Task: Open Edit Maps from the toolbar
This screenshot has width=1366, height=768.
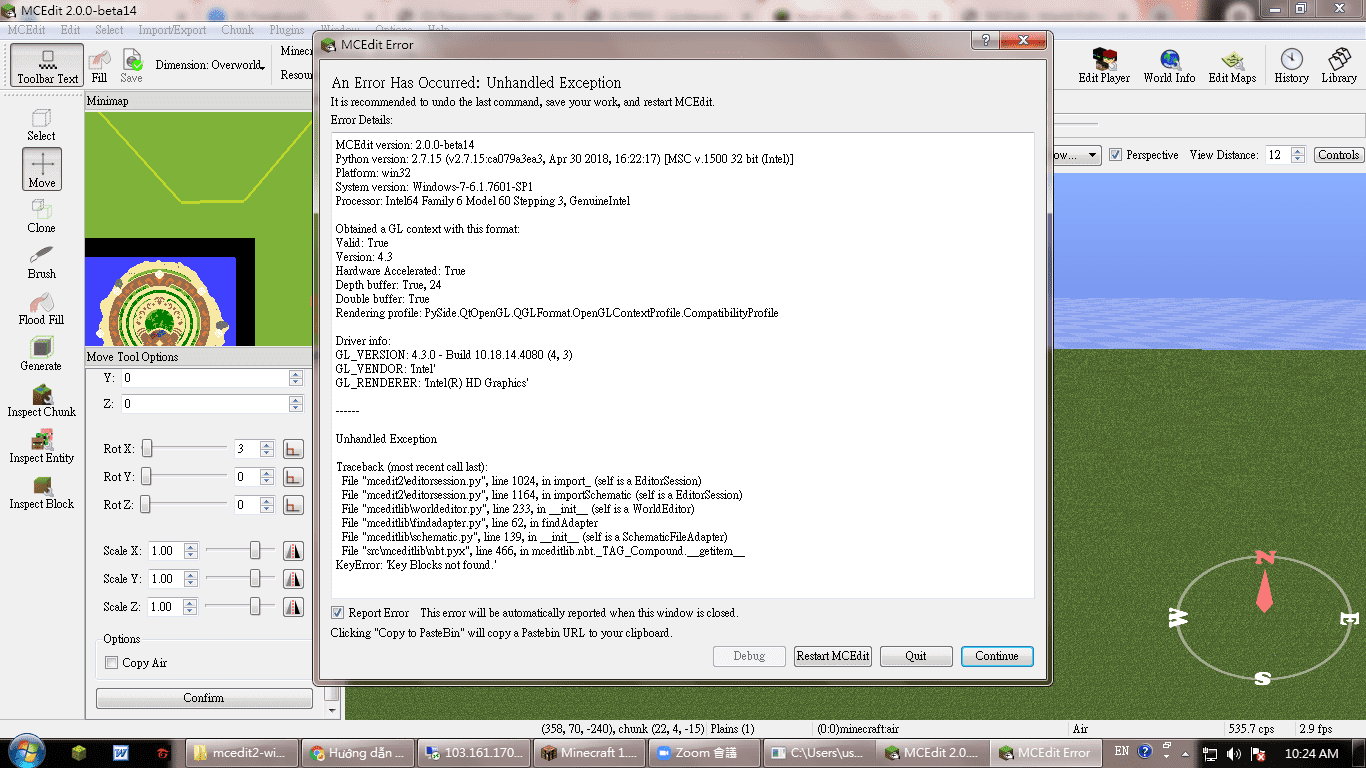Action: coord(1232,66)
